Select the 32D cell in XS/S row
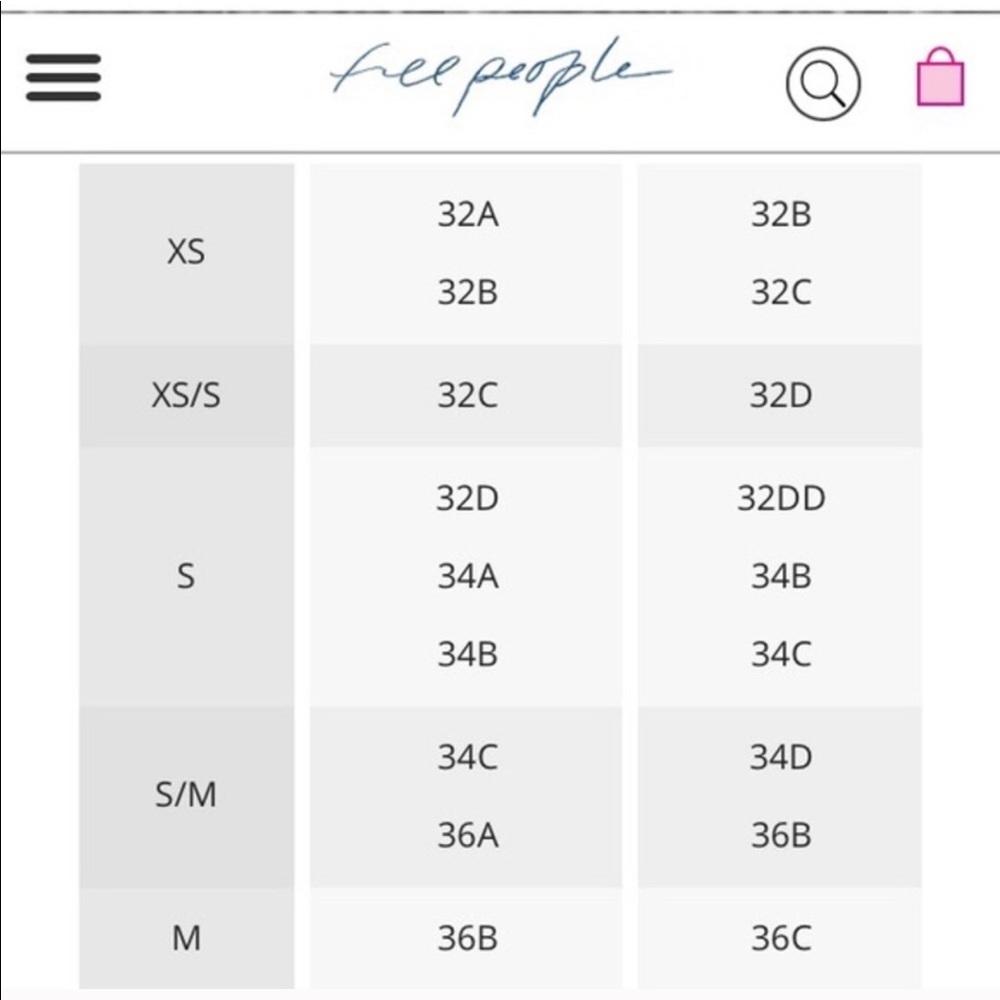 (781, 396)
